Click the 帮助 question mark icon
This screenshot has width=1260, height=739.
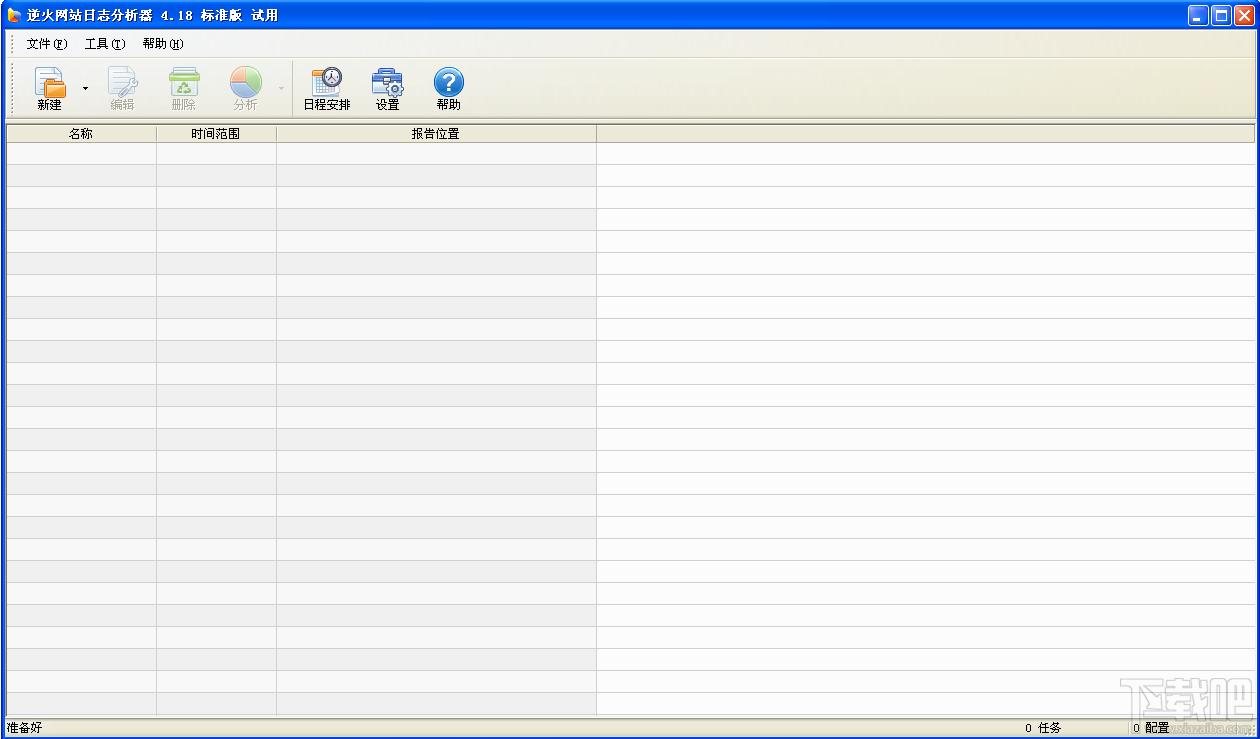pyautogui.click(x=449, y=88)
